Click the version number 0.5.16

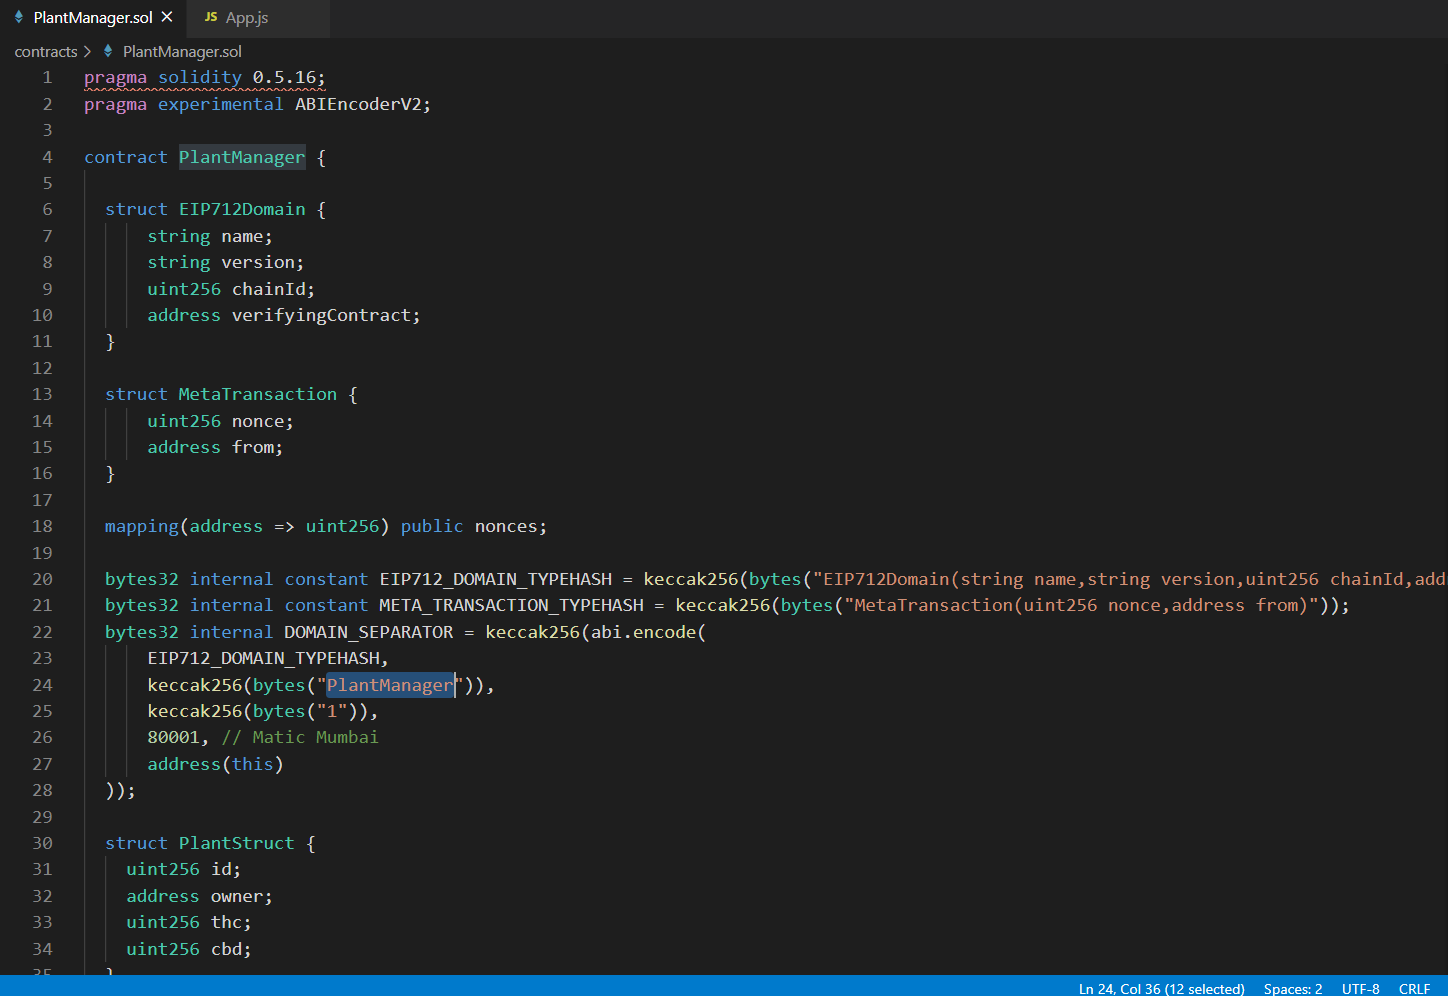point(284,77)
